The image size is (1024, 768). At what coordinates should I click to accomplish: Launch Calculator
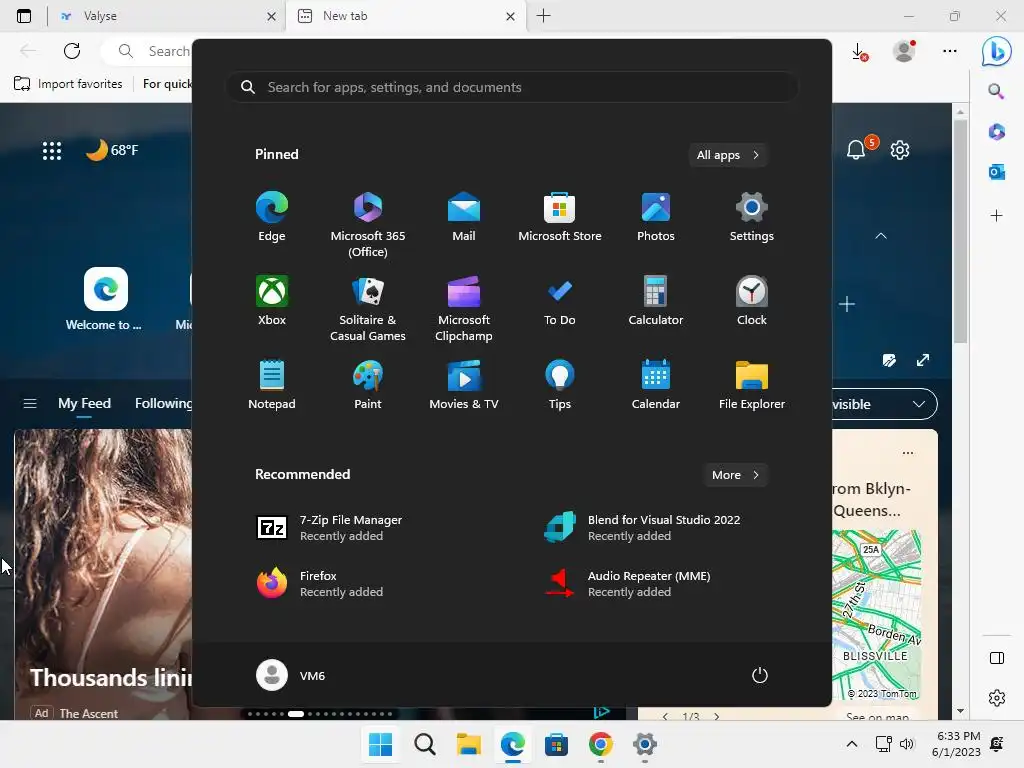(x=656, y=300)
